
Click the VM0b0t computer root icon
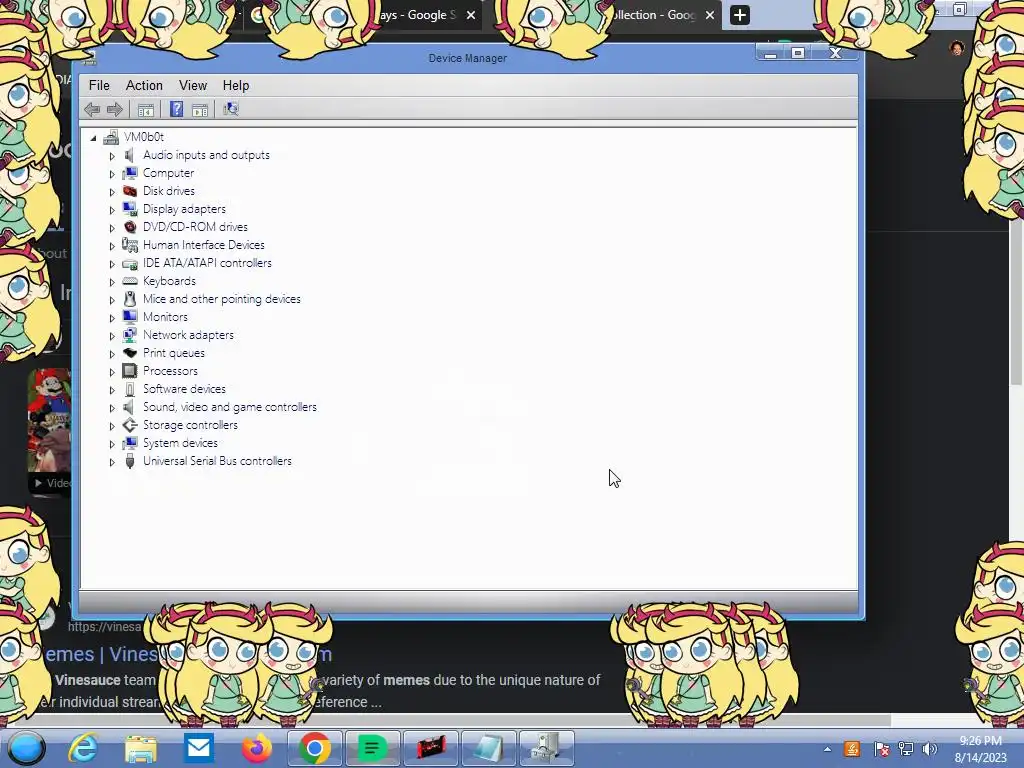111,137
